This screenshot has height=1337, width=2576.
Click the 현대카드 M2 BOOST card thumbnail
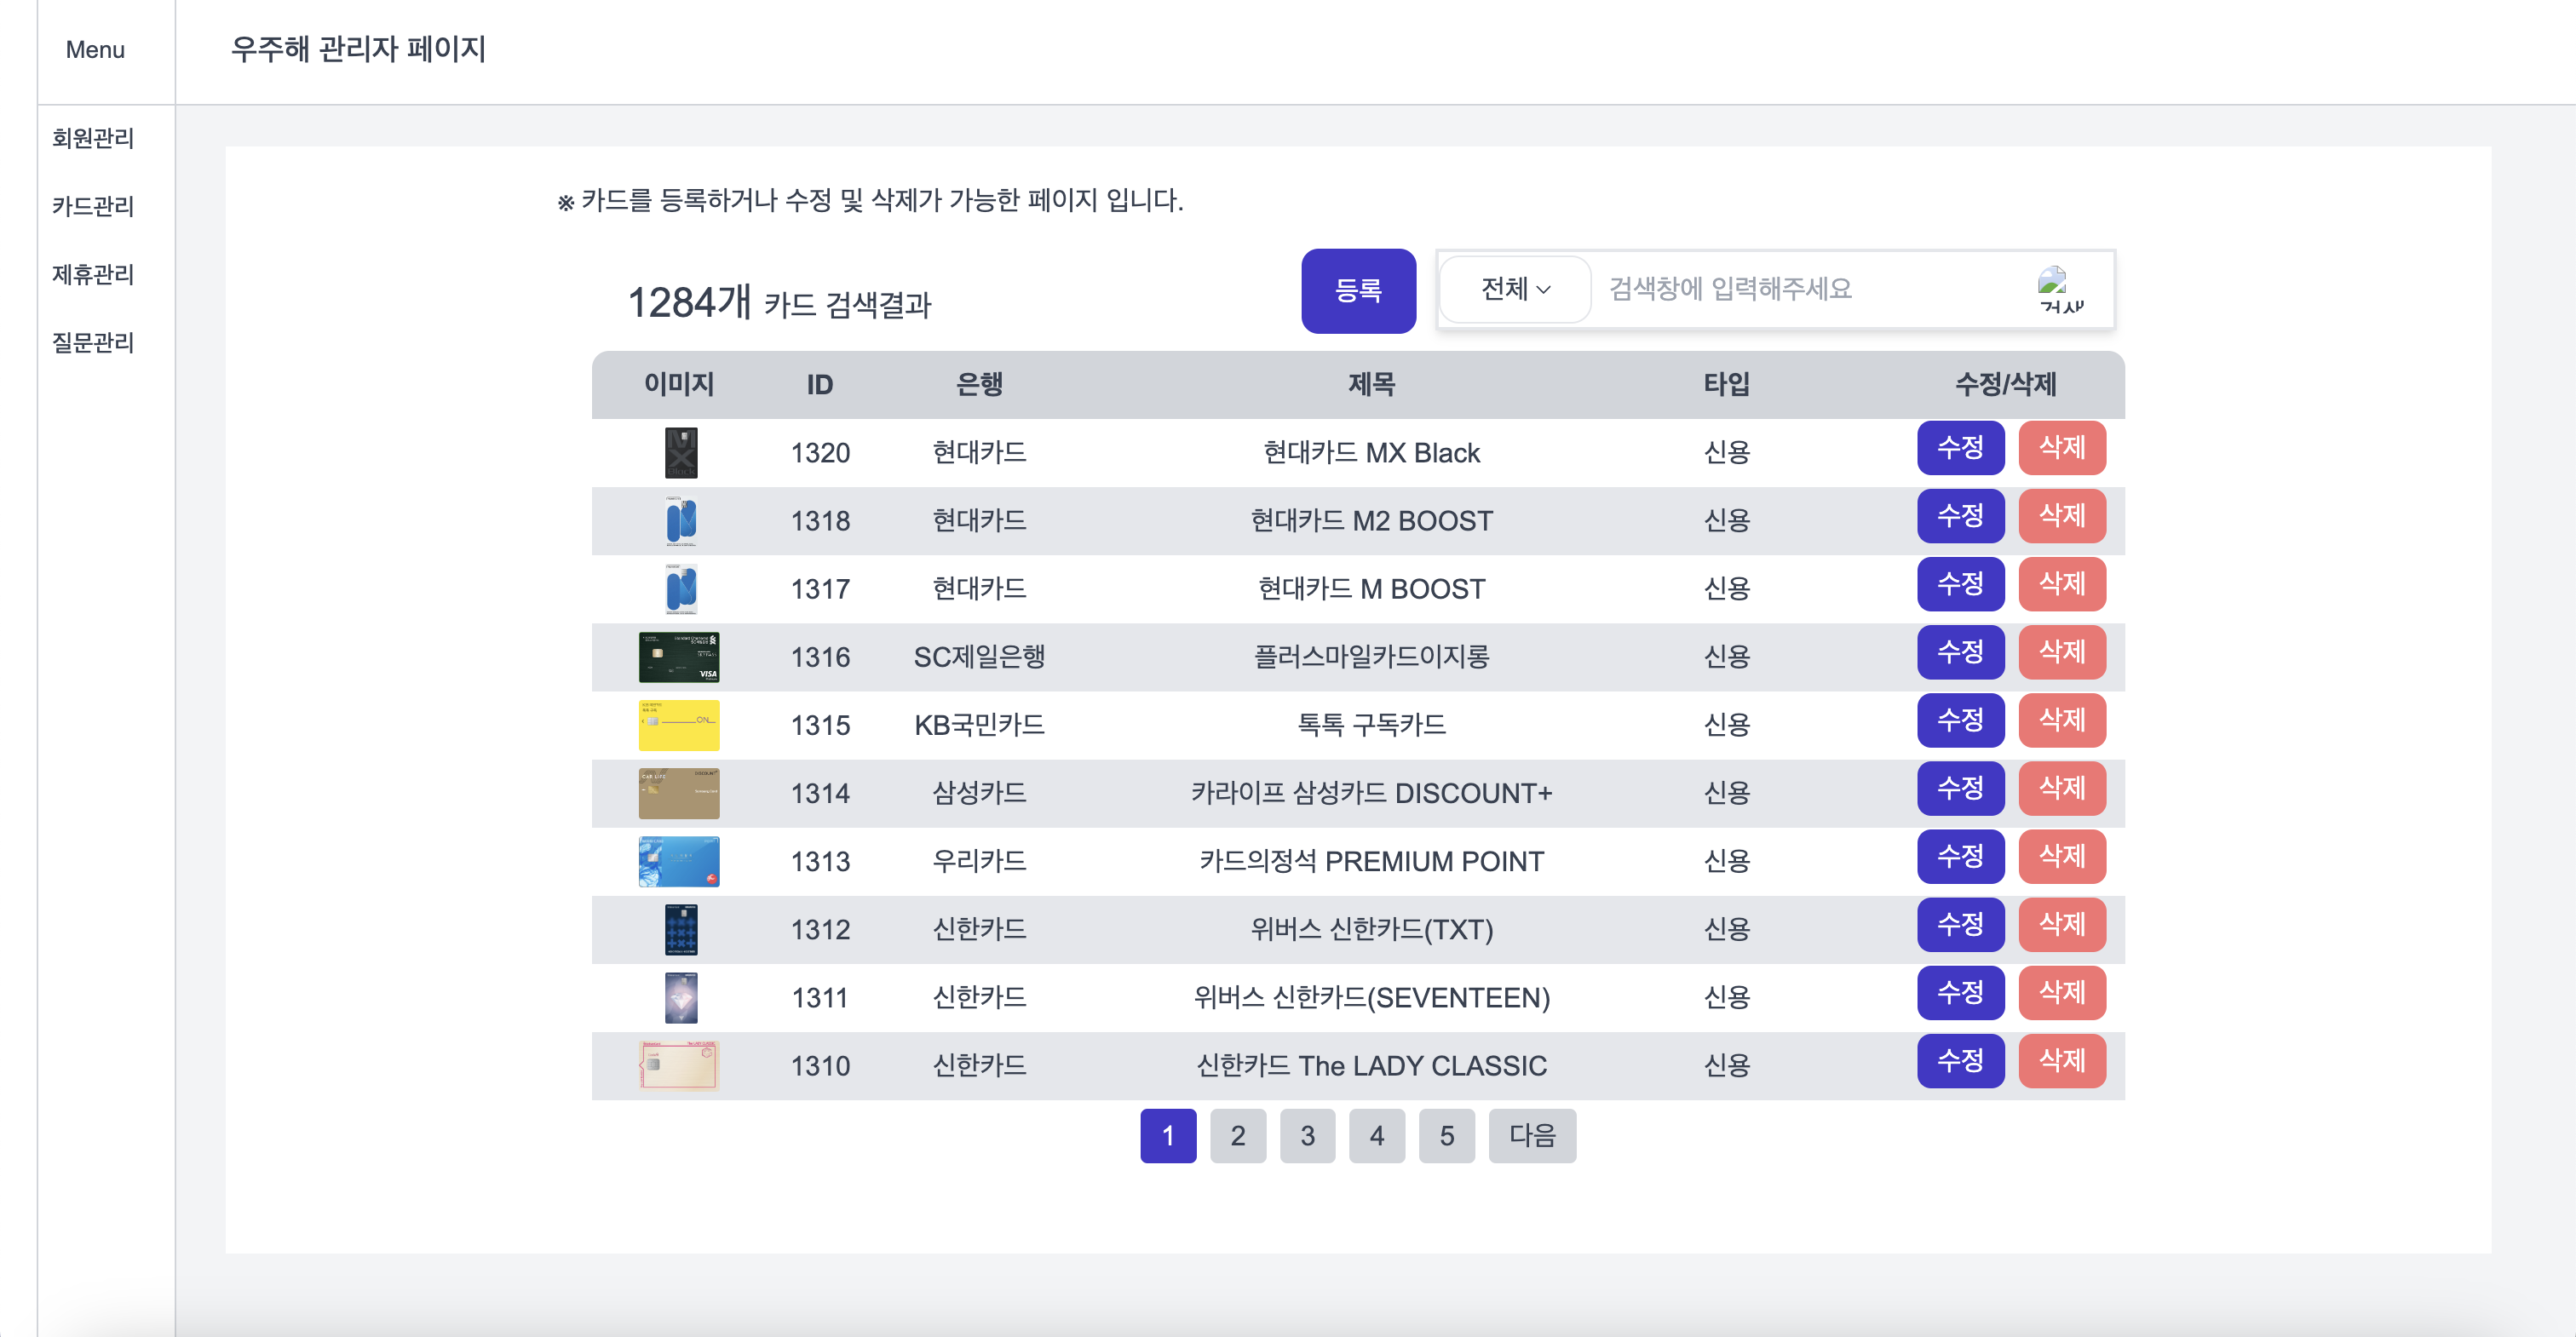point(681,521)
